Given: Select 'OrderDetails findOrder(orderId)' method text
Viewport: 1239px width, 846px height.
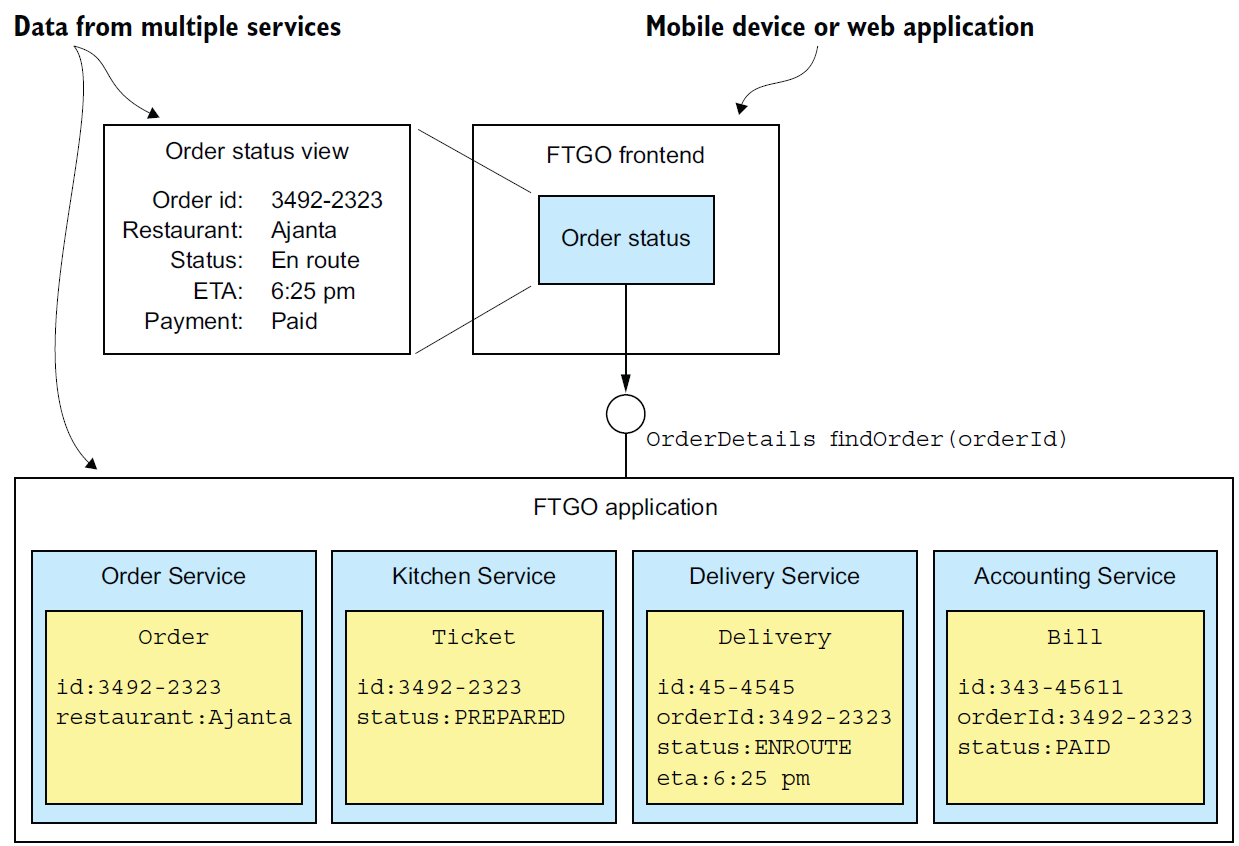Looking at the screenshot, I should [856, 439].
